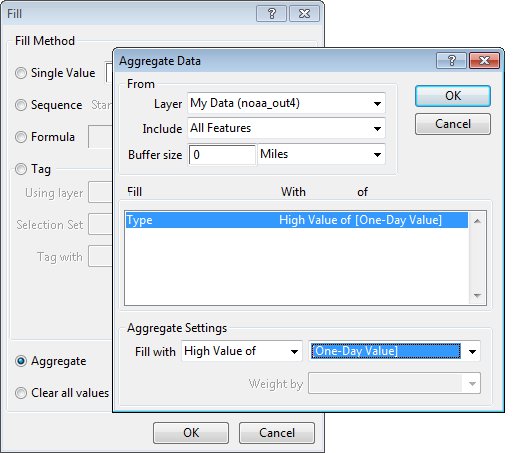
Task: Click Cancel in the Fill dialog
Action: (x=277, y=433)
